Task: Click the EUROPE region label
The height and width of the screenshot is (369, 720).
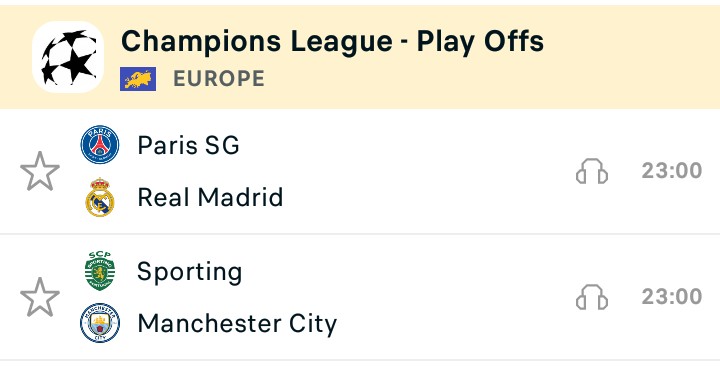Action: (x=219, y=78)
